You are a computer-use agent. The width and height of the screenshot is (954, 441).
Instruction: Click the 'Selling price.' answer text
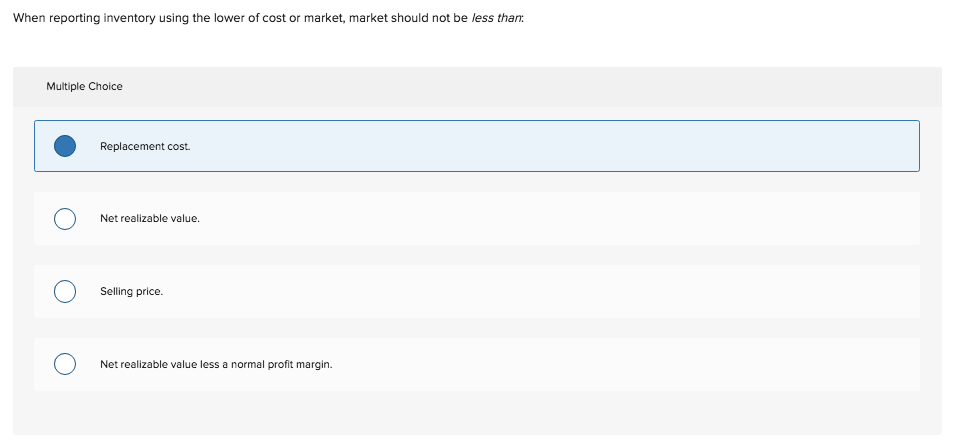[x=131, y=291]
